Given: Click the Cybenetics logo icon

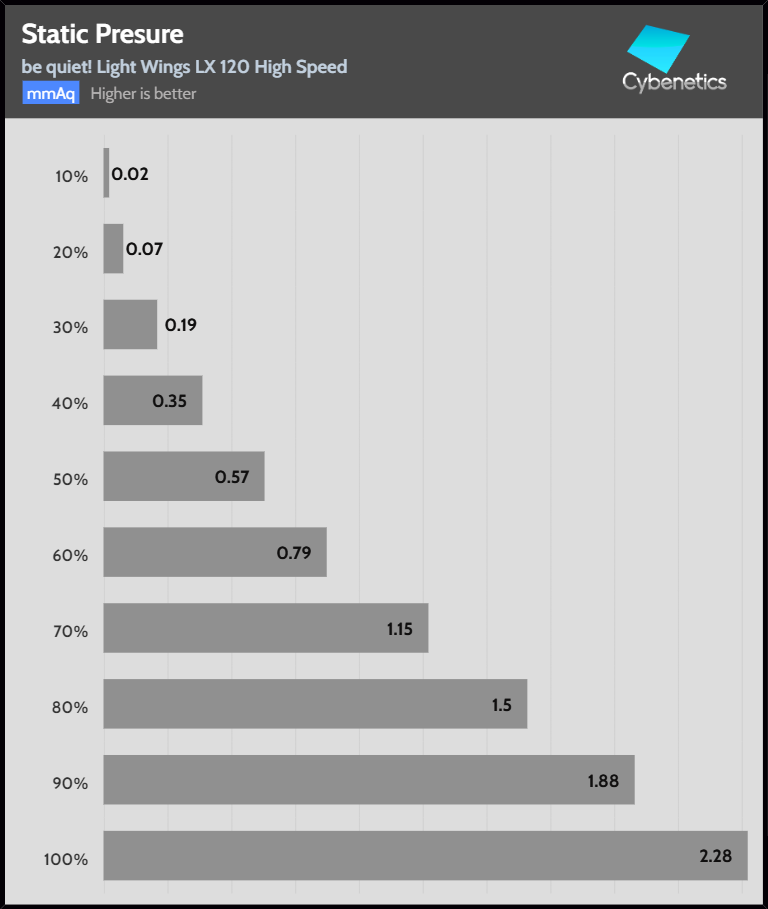Looking at the screenshot, I should click(x=659, y=48).
